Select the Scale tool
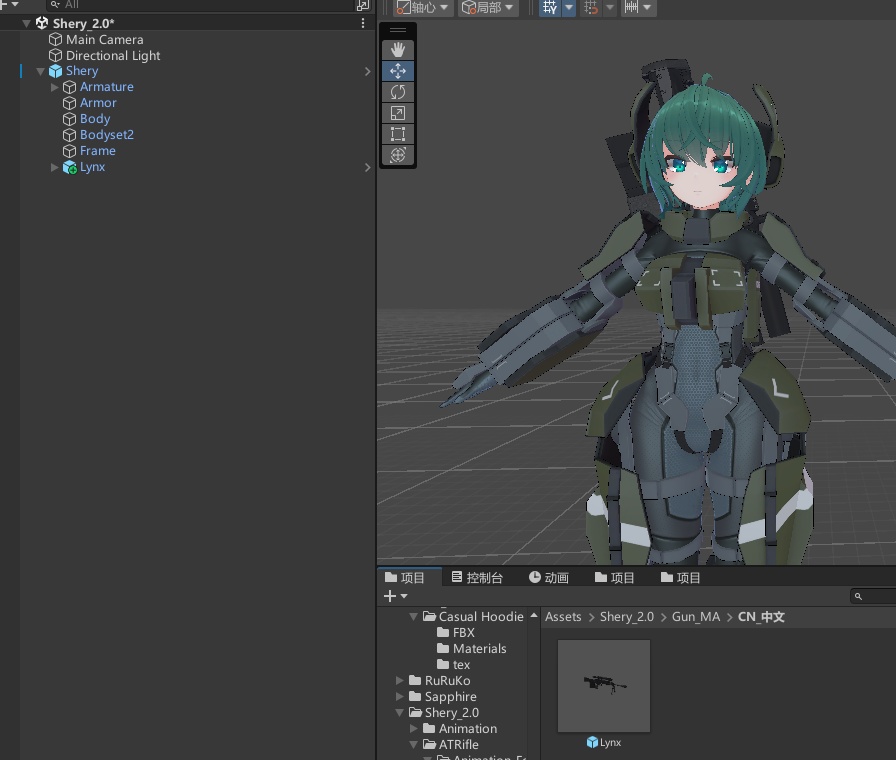 click(398, 113)
